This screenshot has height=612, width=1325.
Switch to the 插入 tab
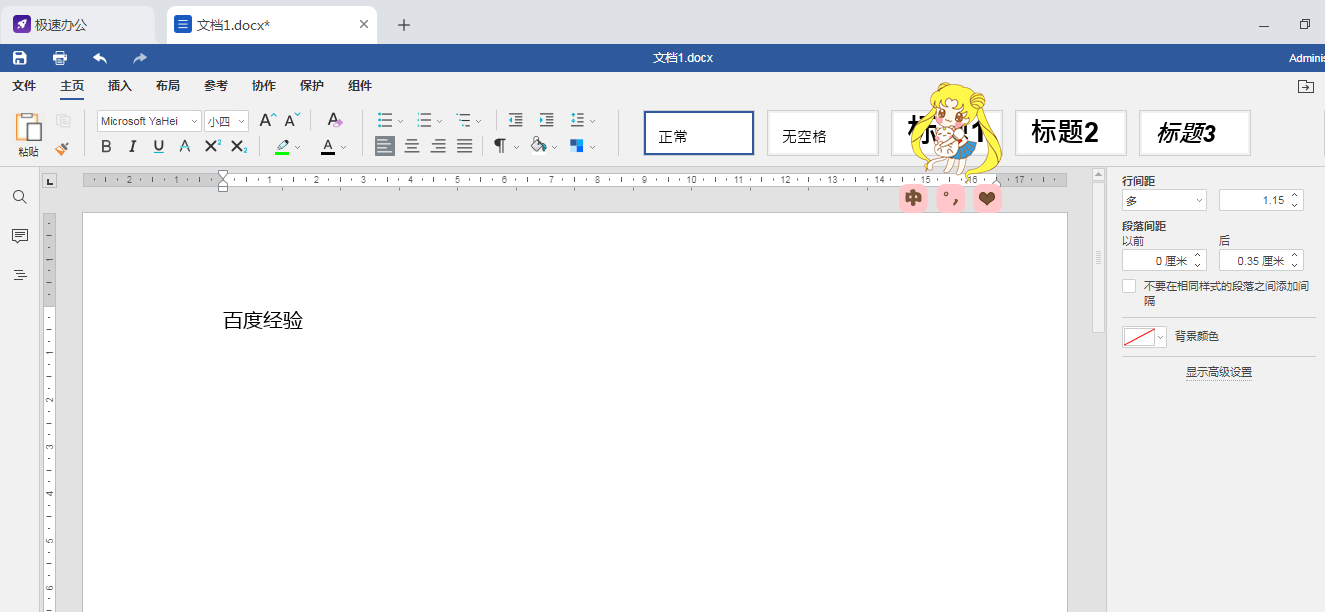coord(120,86)
